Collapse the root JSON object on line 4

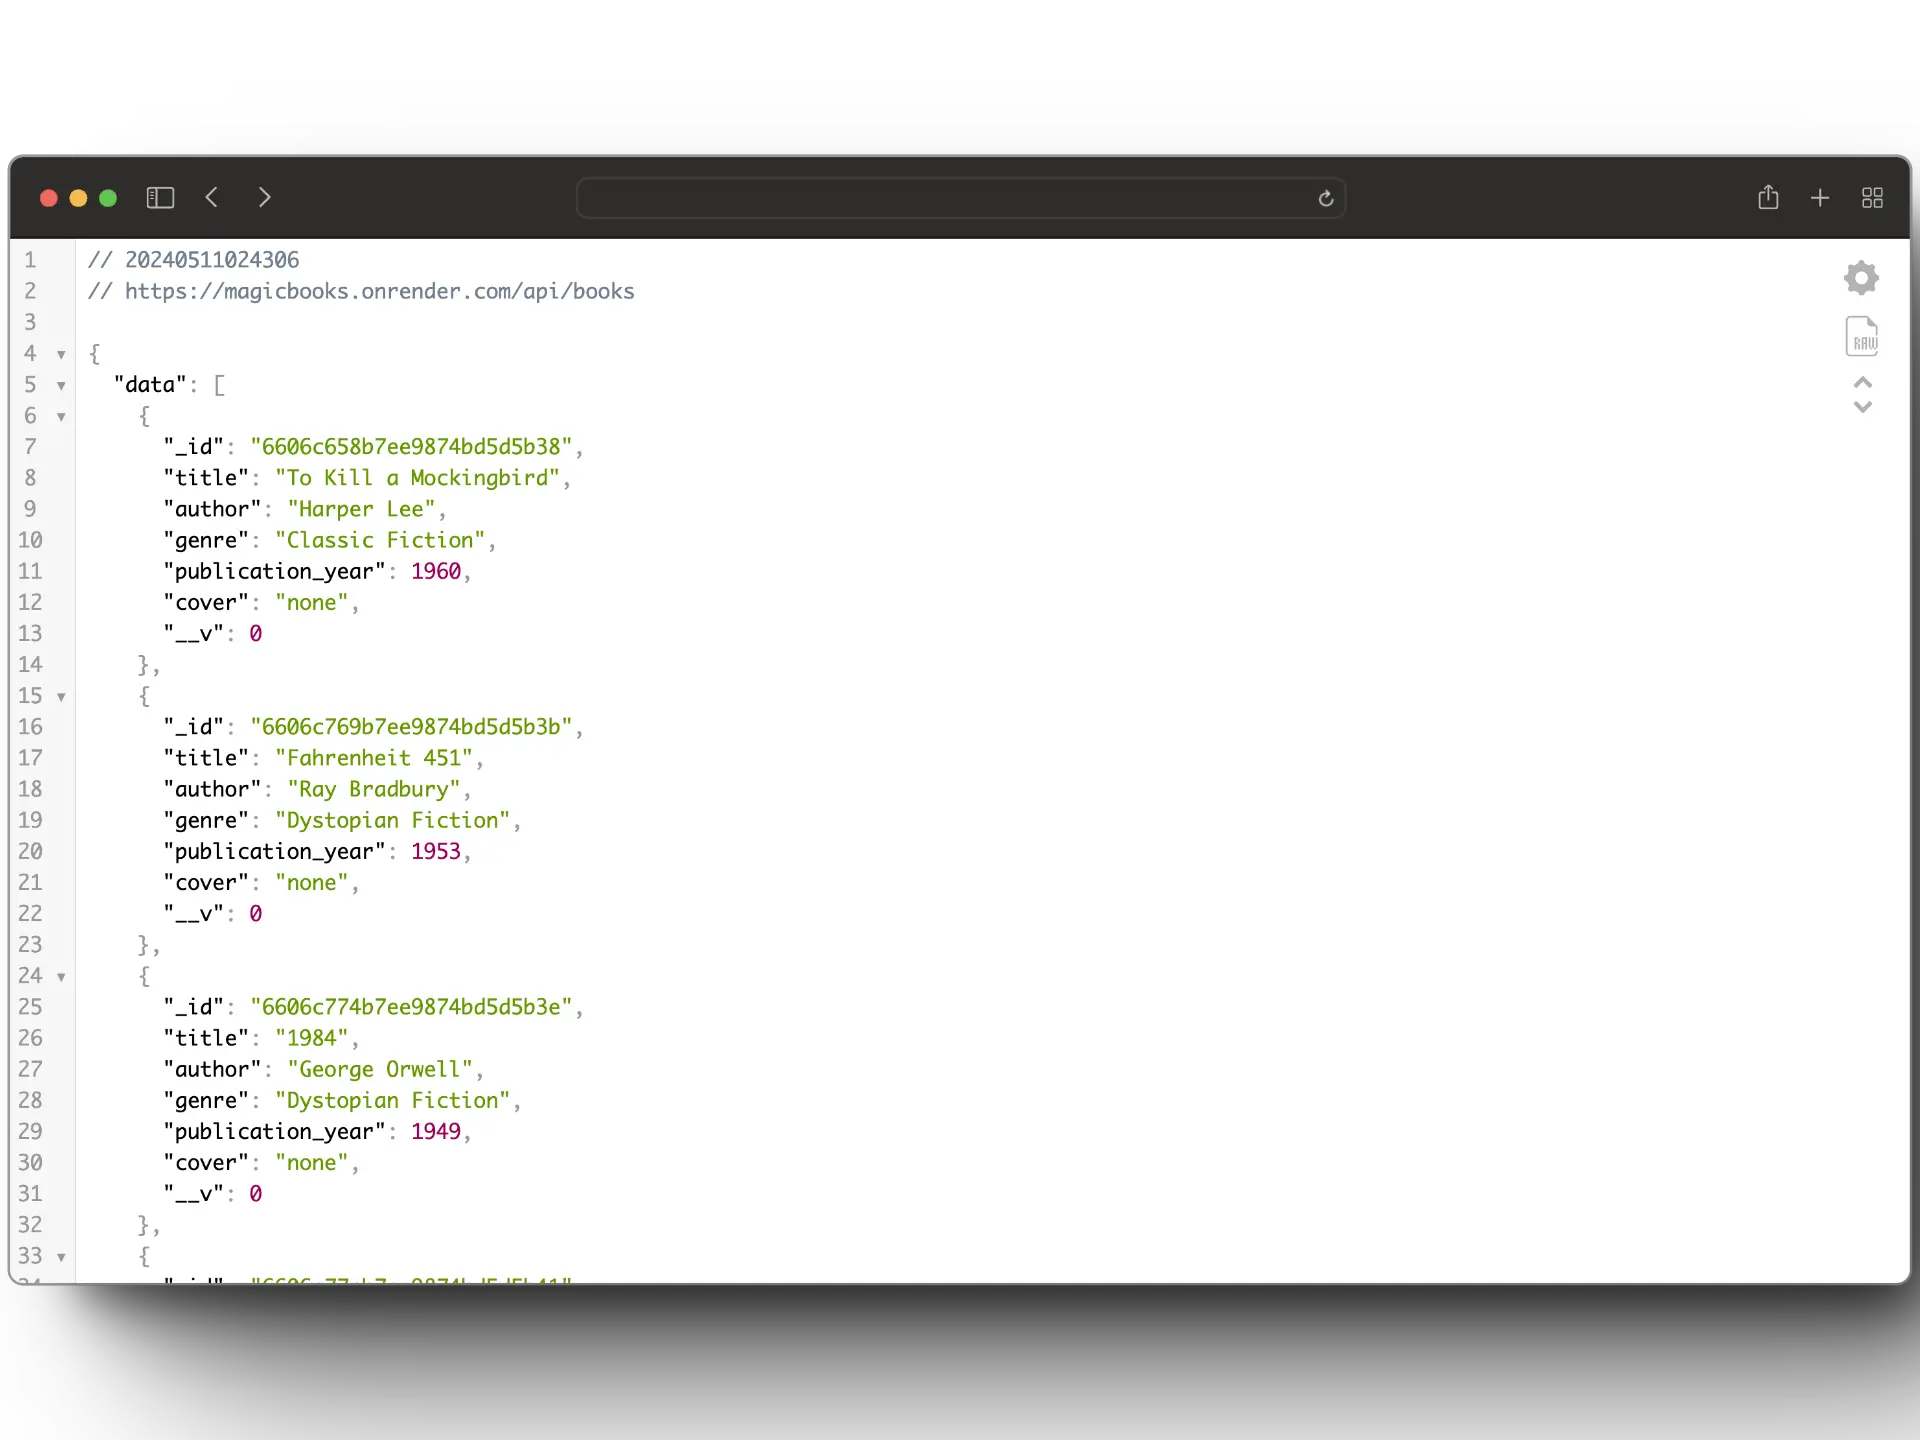(60, 354)
